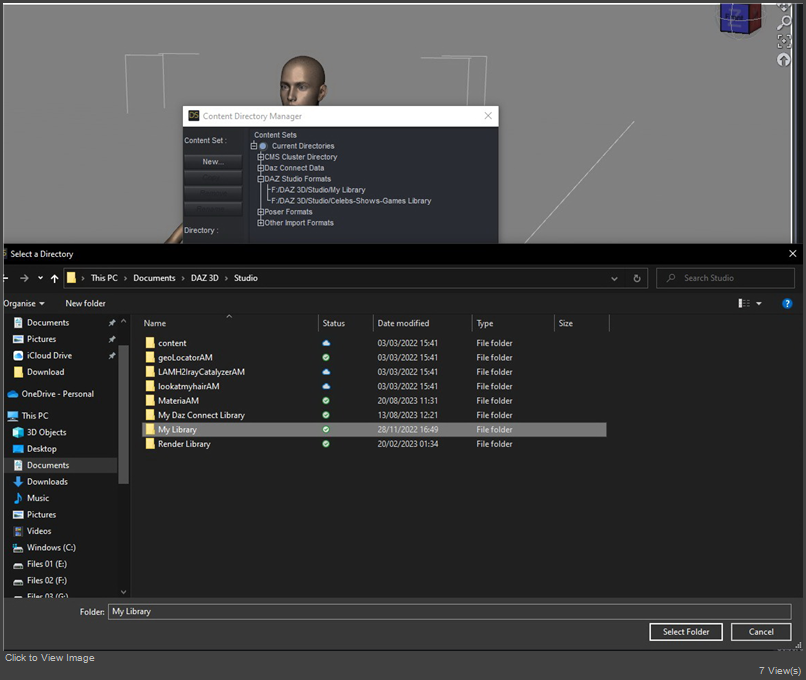The width and height of the screenshot is (806, 680).
Task: Select the Content Sets tree root
Action: tap(275, 135)
